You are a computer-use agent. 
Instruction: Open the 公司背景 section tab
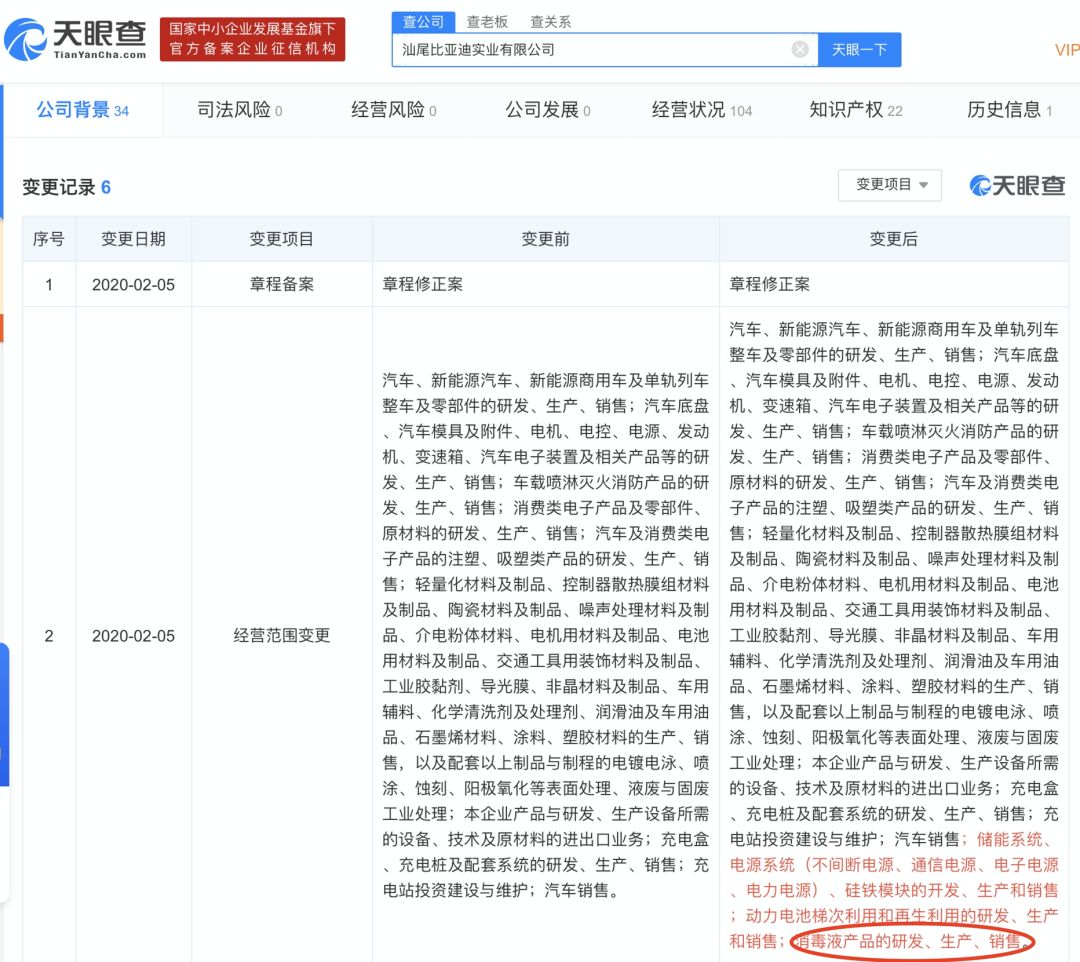click(x=82, y=110)
